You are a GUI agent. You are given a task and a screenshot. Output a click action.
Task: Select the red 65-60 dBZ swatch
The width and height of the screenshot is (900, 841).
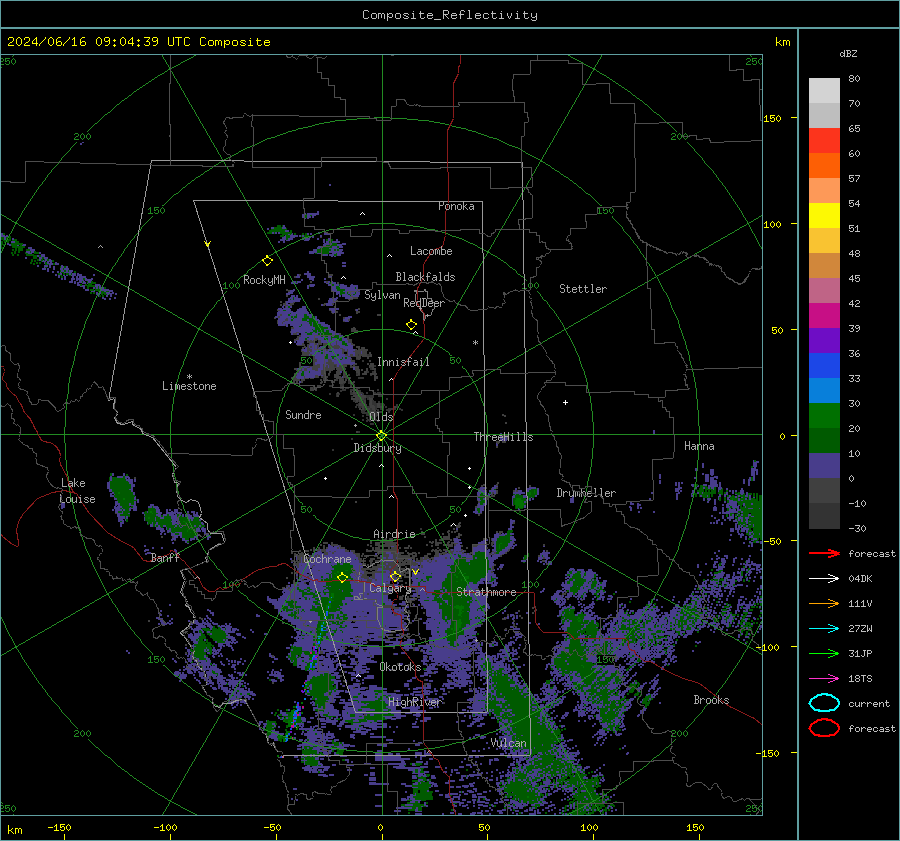point(824,141)
